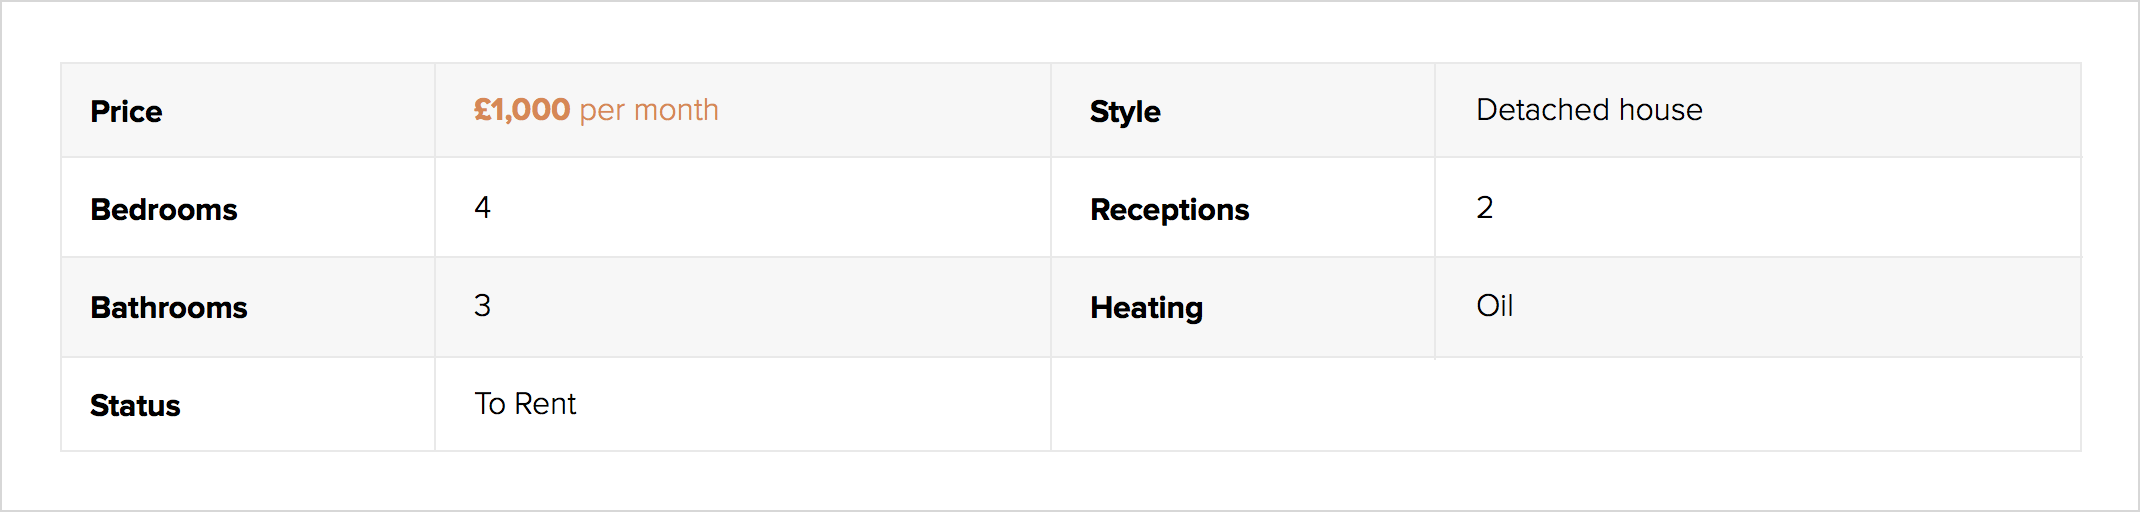
Task: Click the word 'Detached' in Style value
Action: [x=1543, y=110]
